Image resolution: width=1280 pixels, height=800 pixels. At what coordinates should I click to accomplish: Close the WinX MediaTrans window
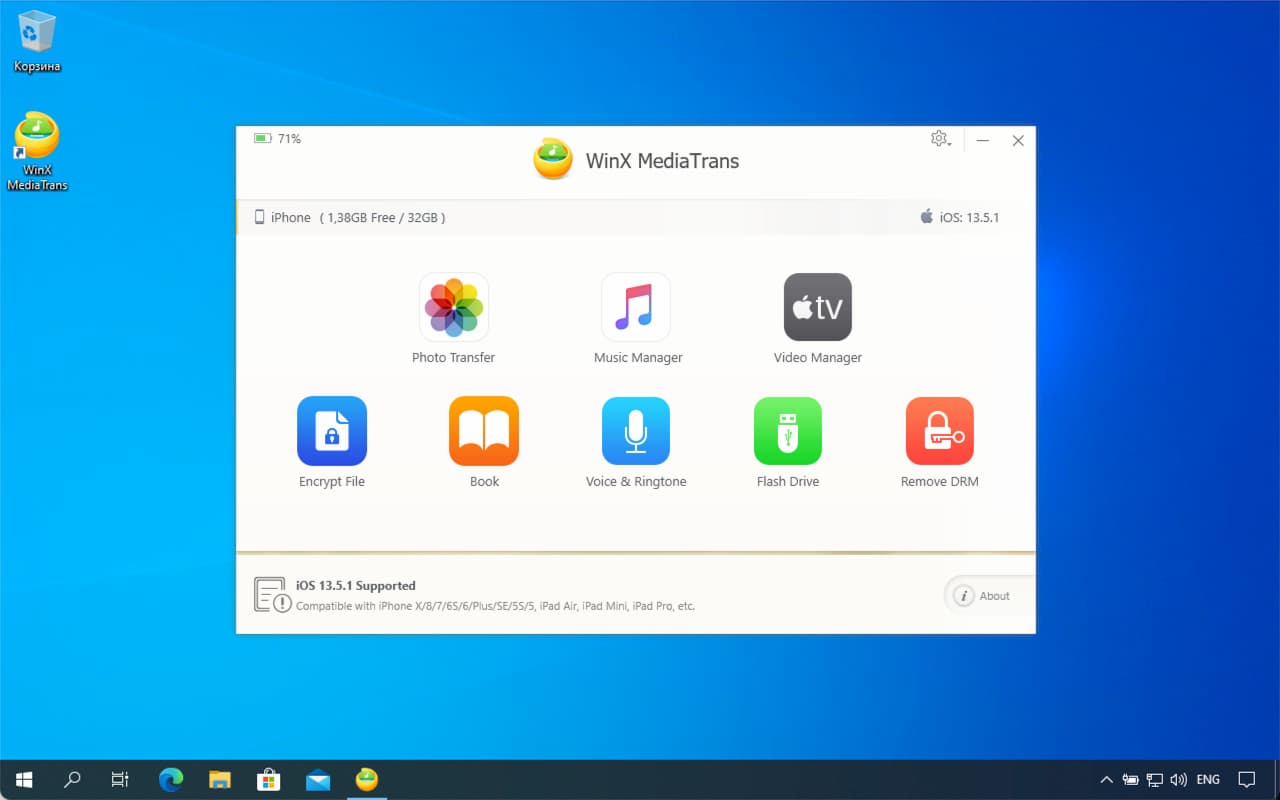[1018, 141]
